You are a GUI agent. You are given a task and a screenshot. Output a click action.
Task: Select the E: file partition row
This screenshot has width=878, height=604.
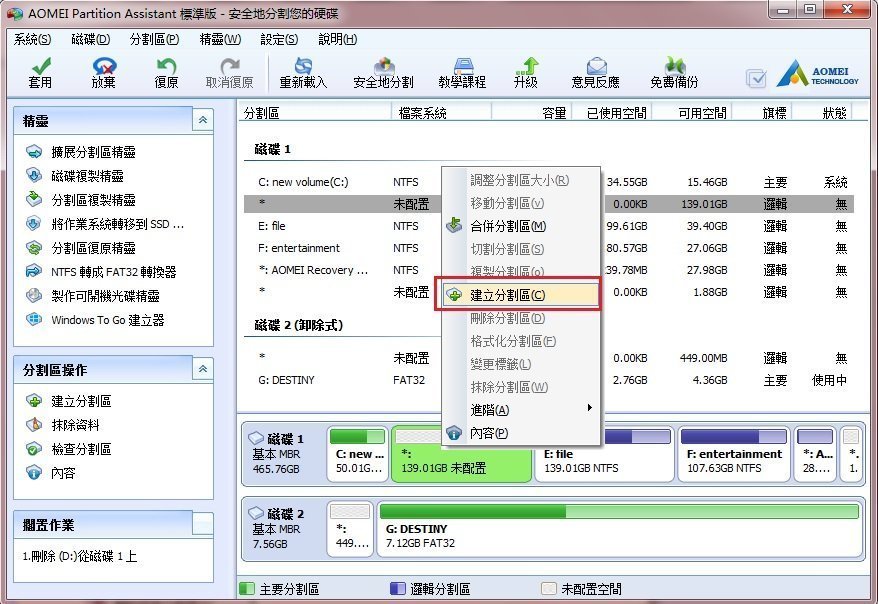click(549, 226)
